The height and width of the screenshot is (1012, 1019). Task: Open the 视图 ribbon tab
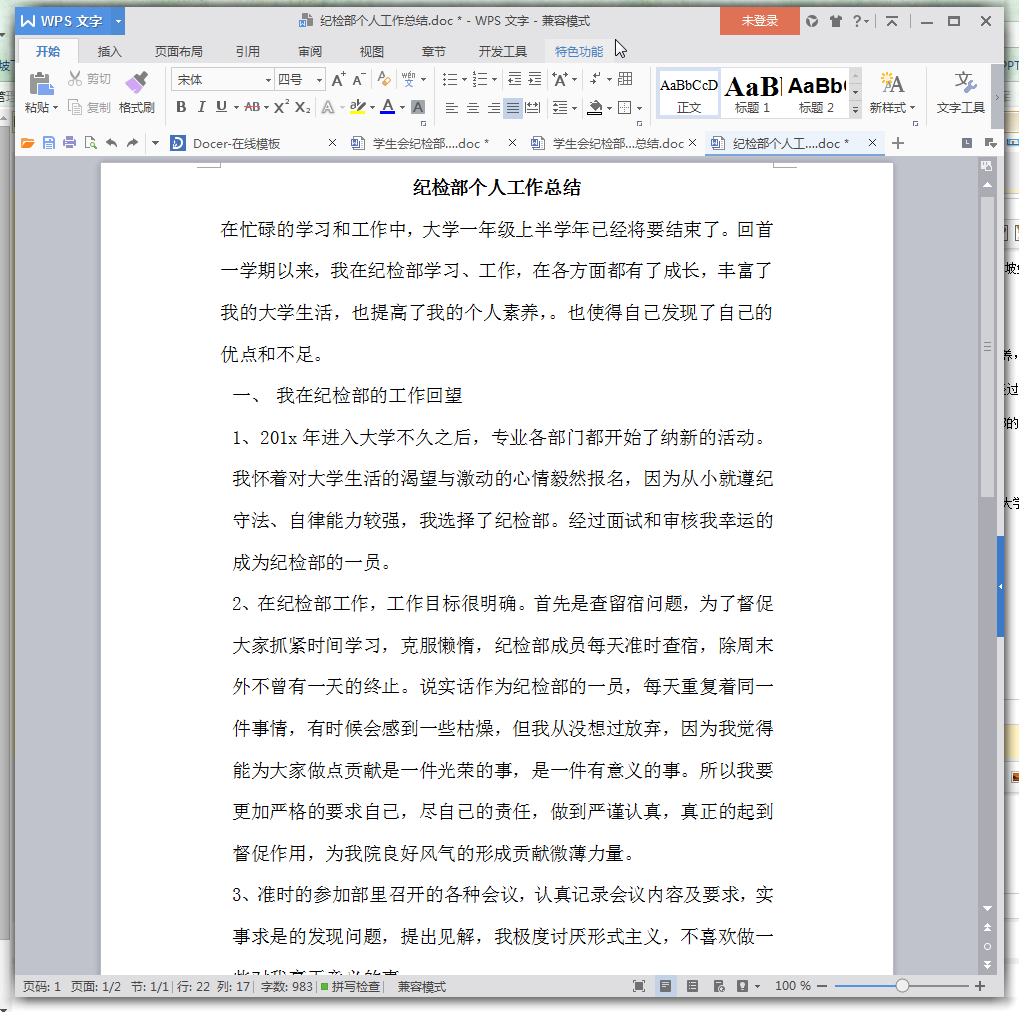(x=372, y=51)
